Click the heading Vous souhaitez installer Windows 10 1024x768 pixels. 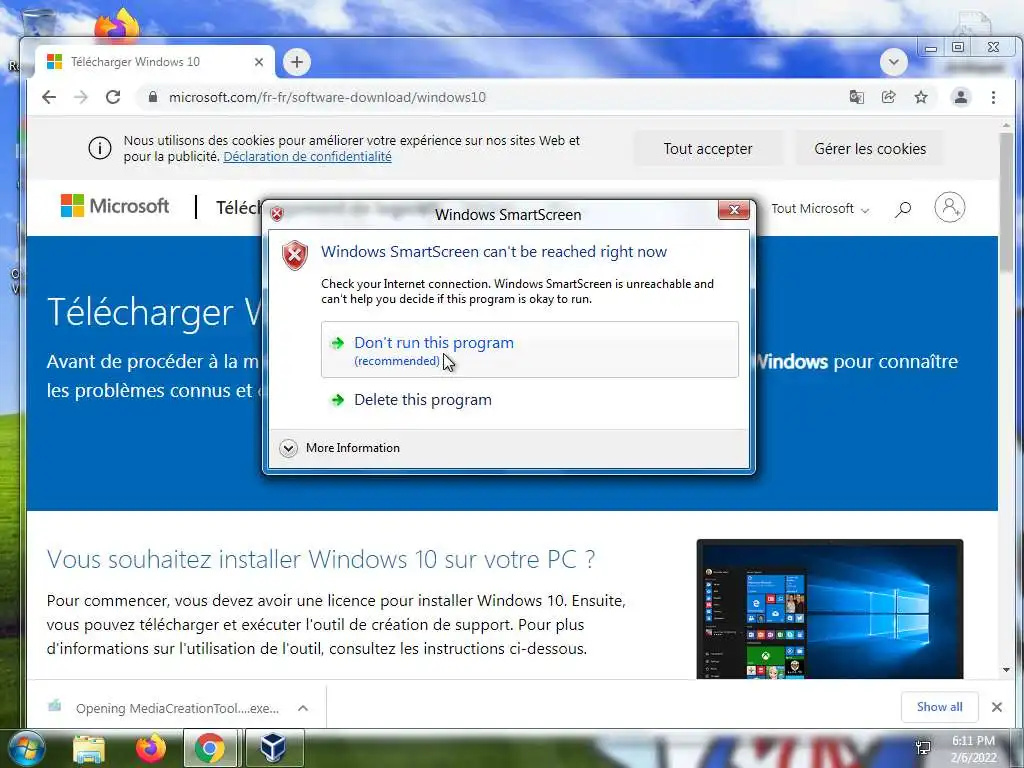pyautogui.click(x=321, y=560)
